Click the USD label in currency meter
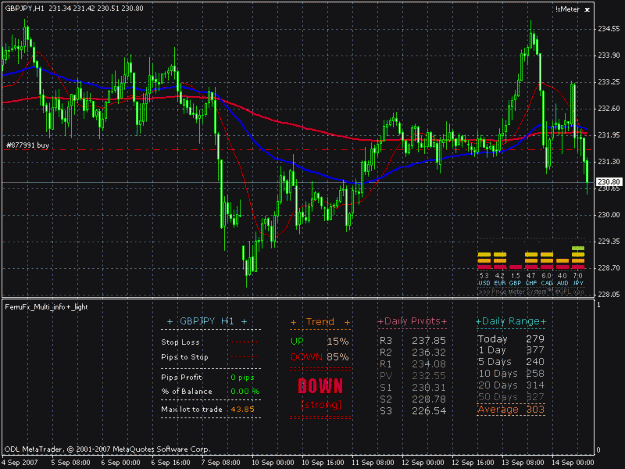Image resolution: width=625 pixels, height=469 pixels. tap(484, 283)
